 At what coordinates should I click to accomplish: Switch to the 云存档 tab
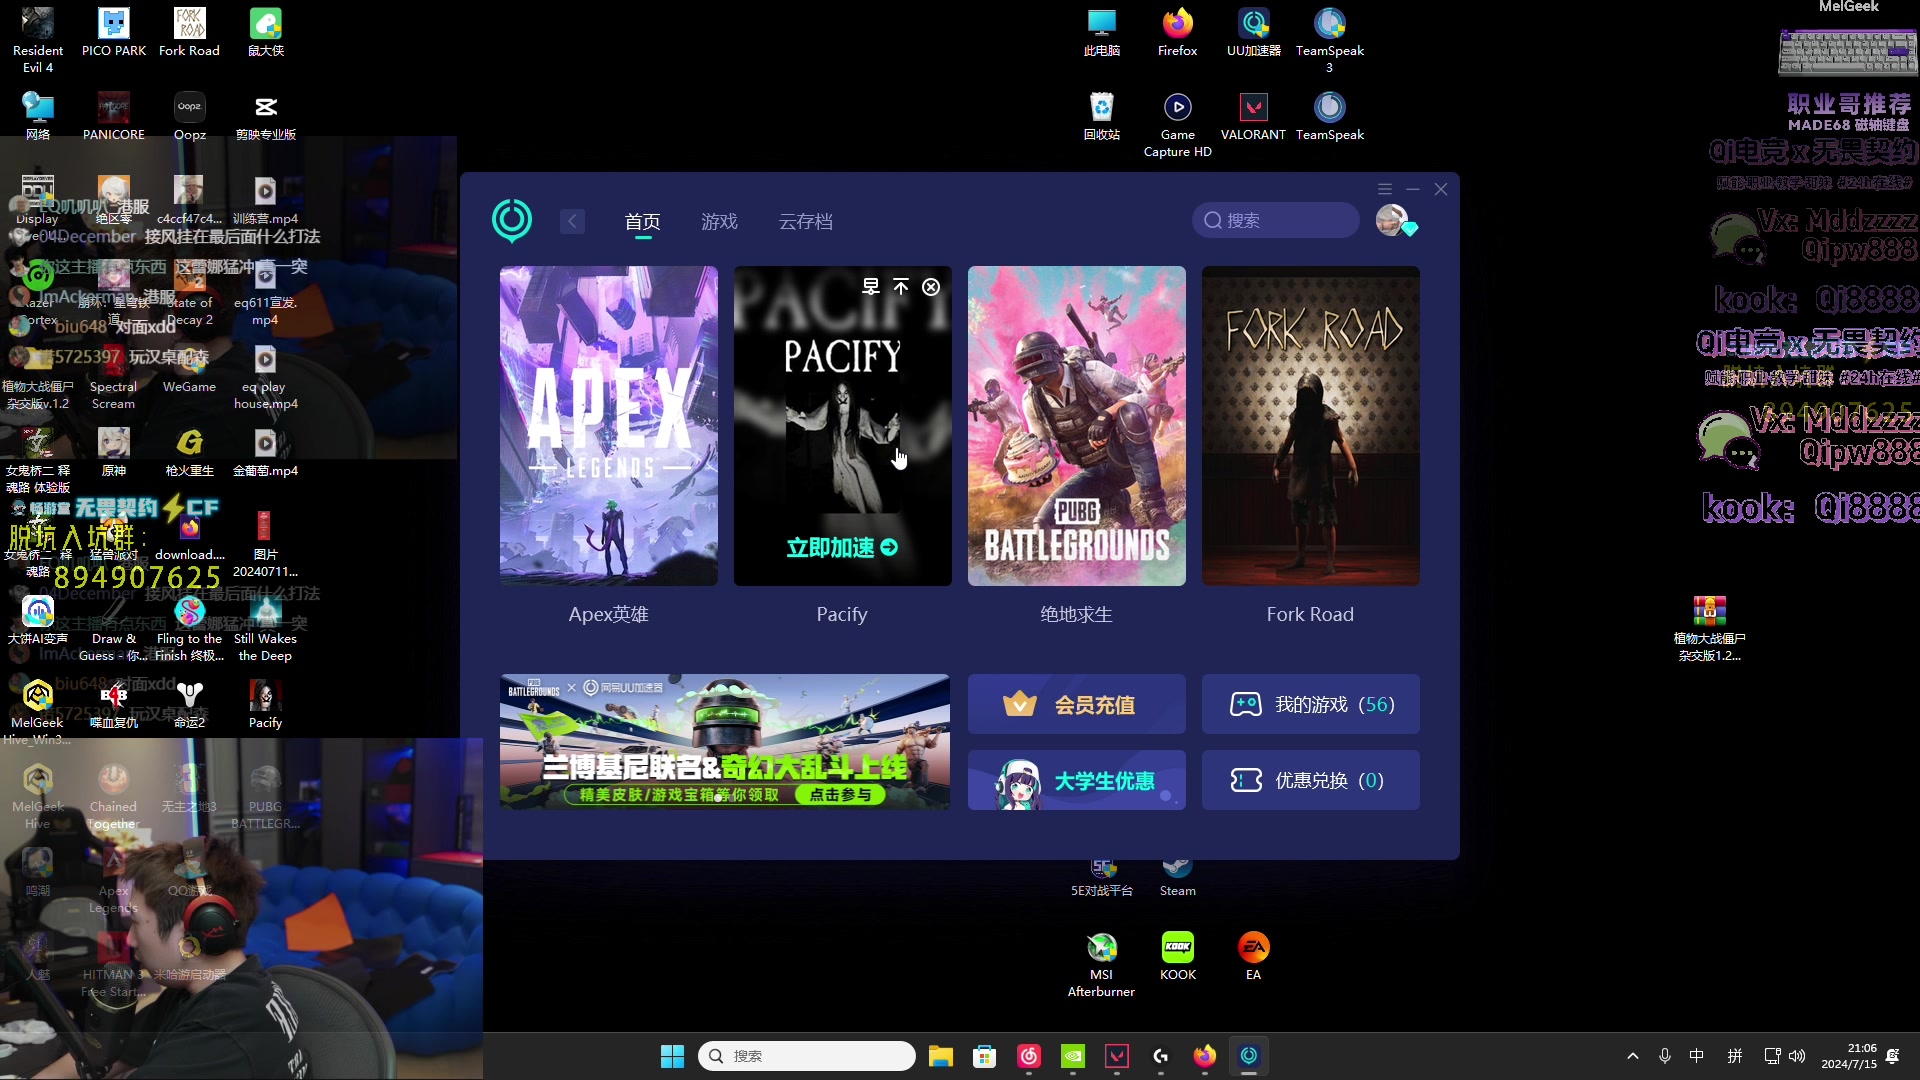coord(806,222)
